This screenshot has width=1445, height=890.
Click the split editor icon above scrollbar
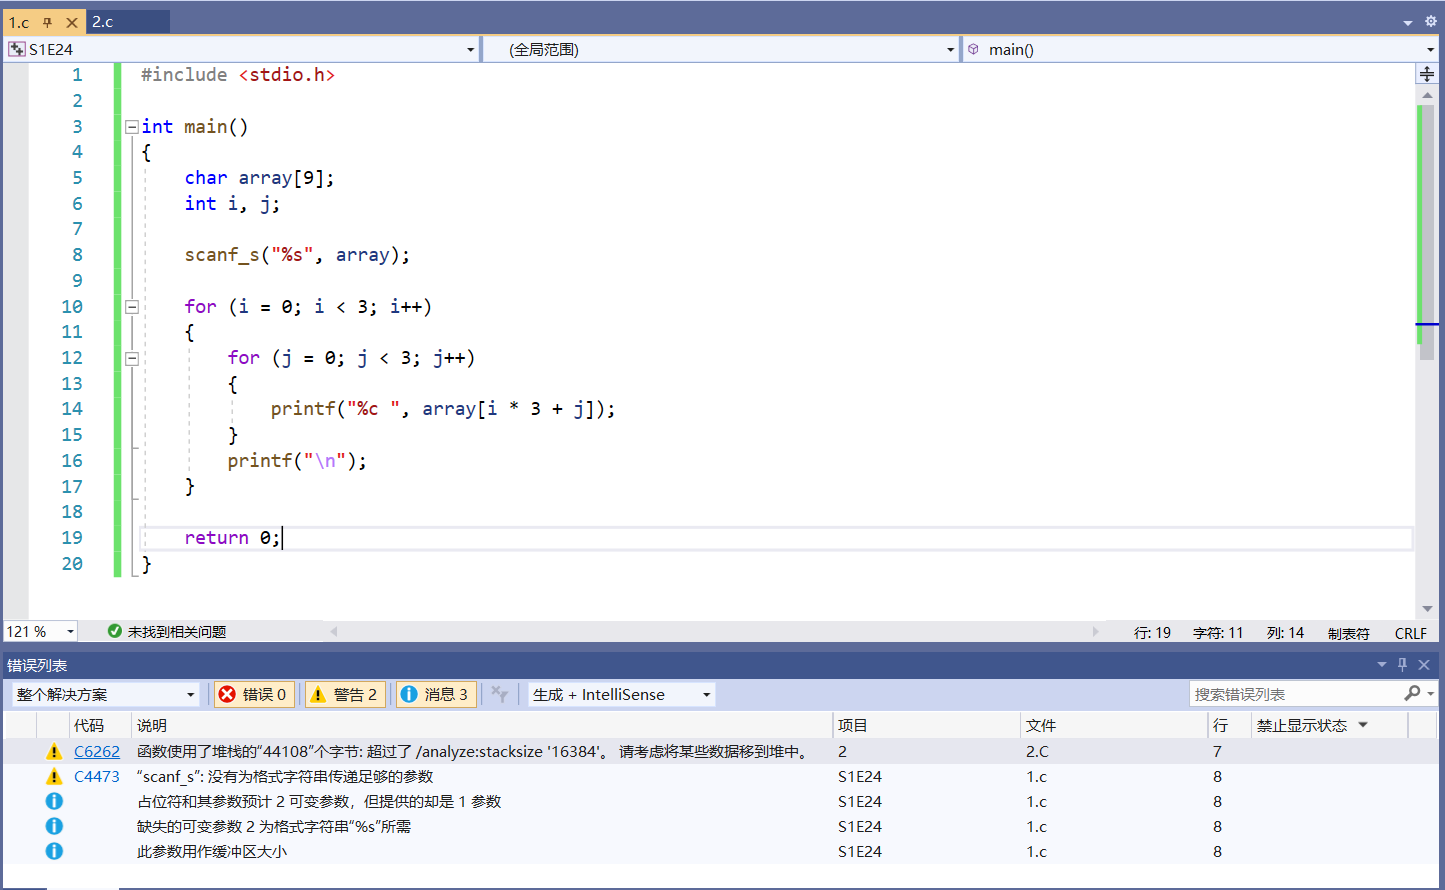tap(1427, 74)
